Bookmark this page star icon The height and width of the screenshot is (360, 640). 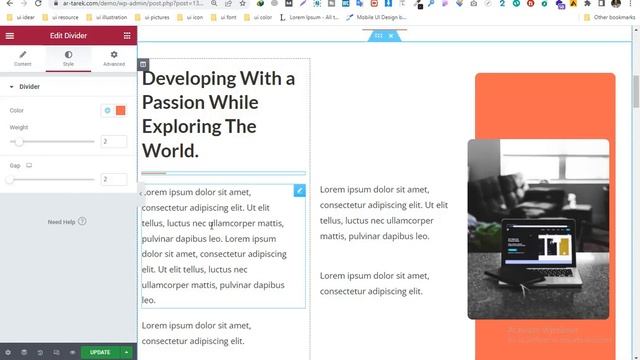(242, 3)
